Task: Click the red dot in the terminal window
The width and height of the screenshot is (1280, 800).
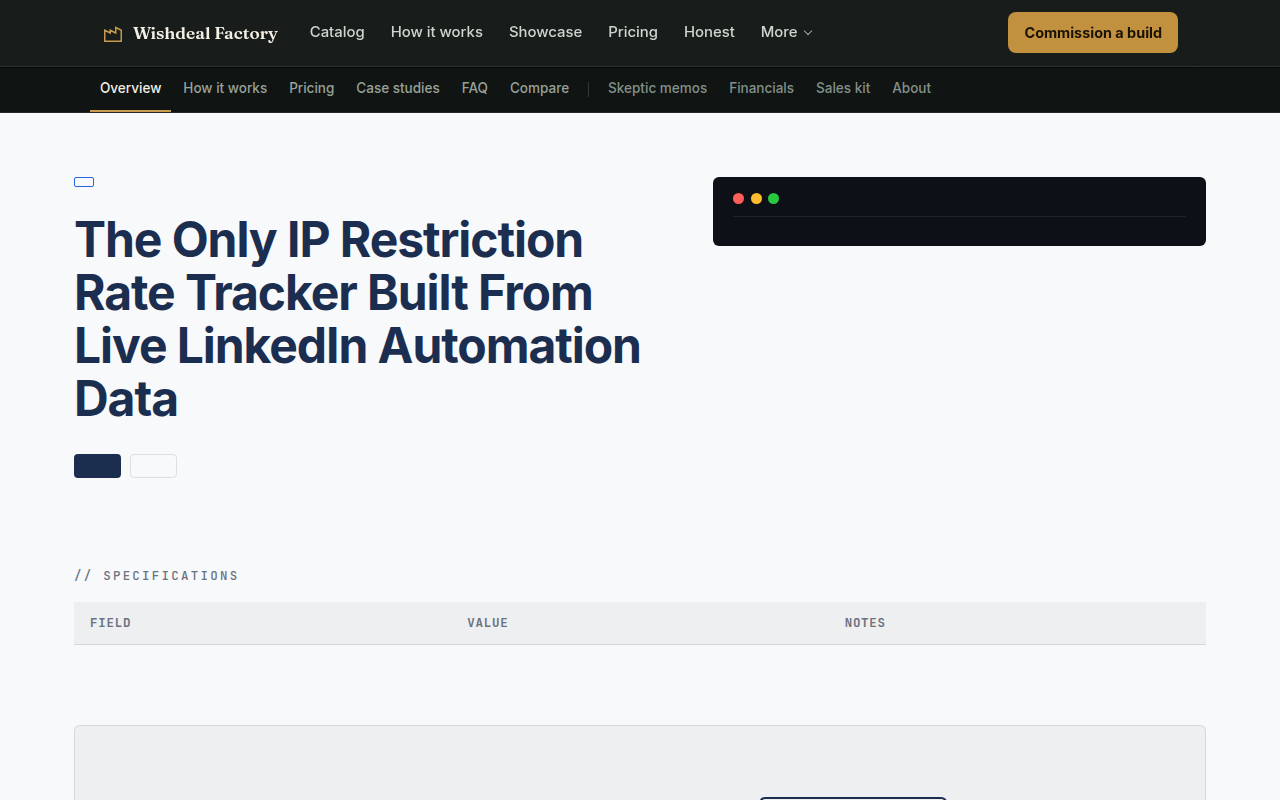Action: (738, 199)
